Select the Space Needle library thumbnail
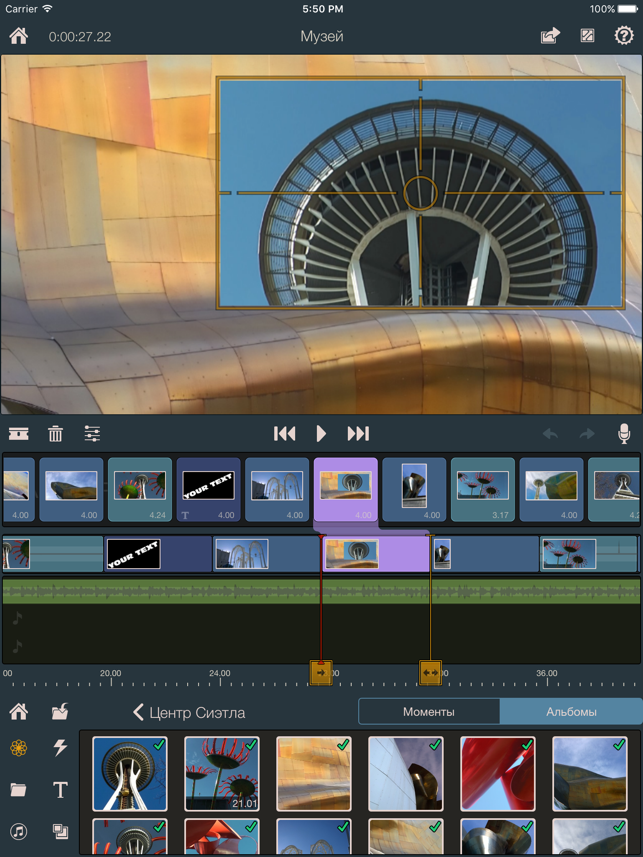643x857 pixels. (x=130, y=773)
